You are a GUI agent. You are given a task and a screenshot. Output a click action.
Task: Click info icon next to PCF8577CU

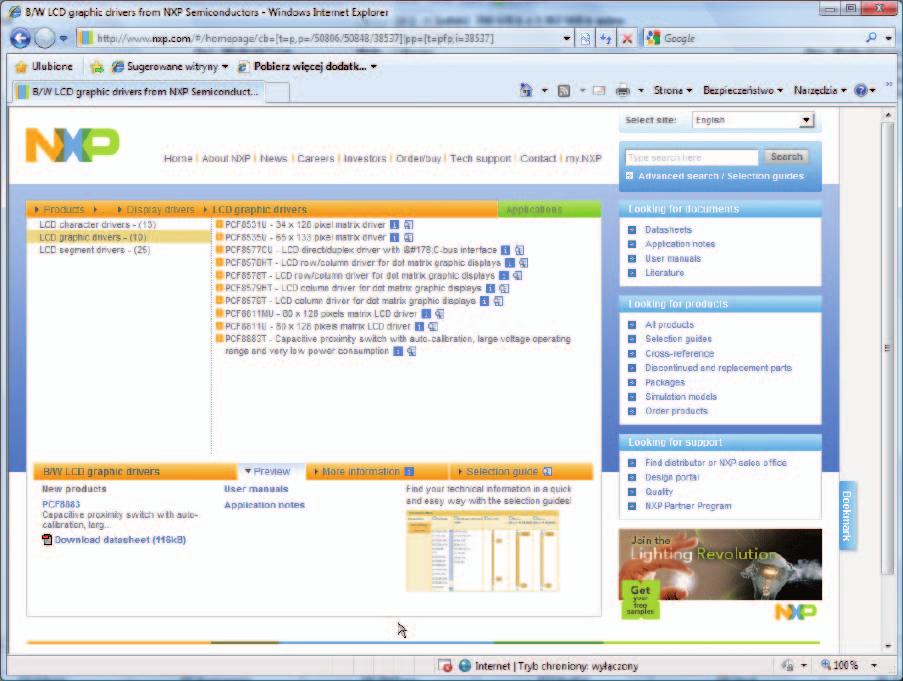click(x=505, y=250)
